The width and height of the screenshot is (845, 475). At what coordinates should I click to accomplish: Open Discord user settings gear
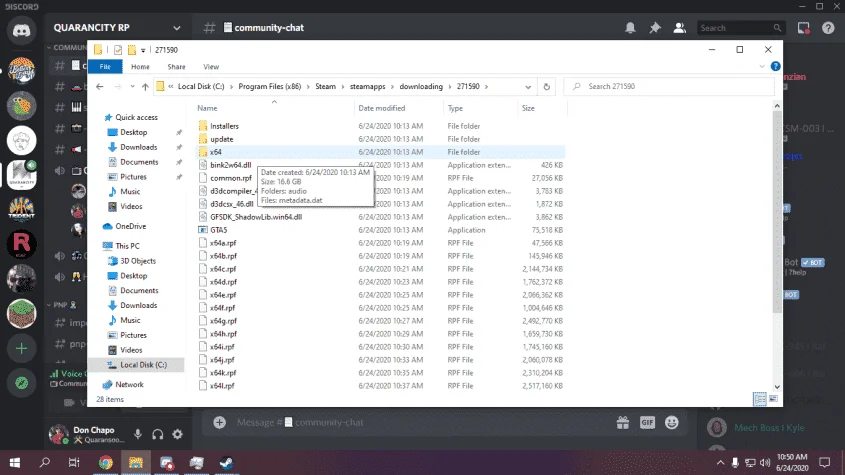(x=177, y=434)
